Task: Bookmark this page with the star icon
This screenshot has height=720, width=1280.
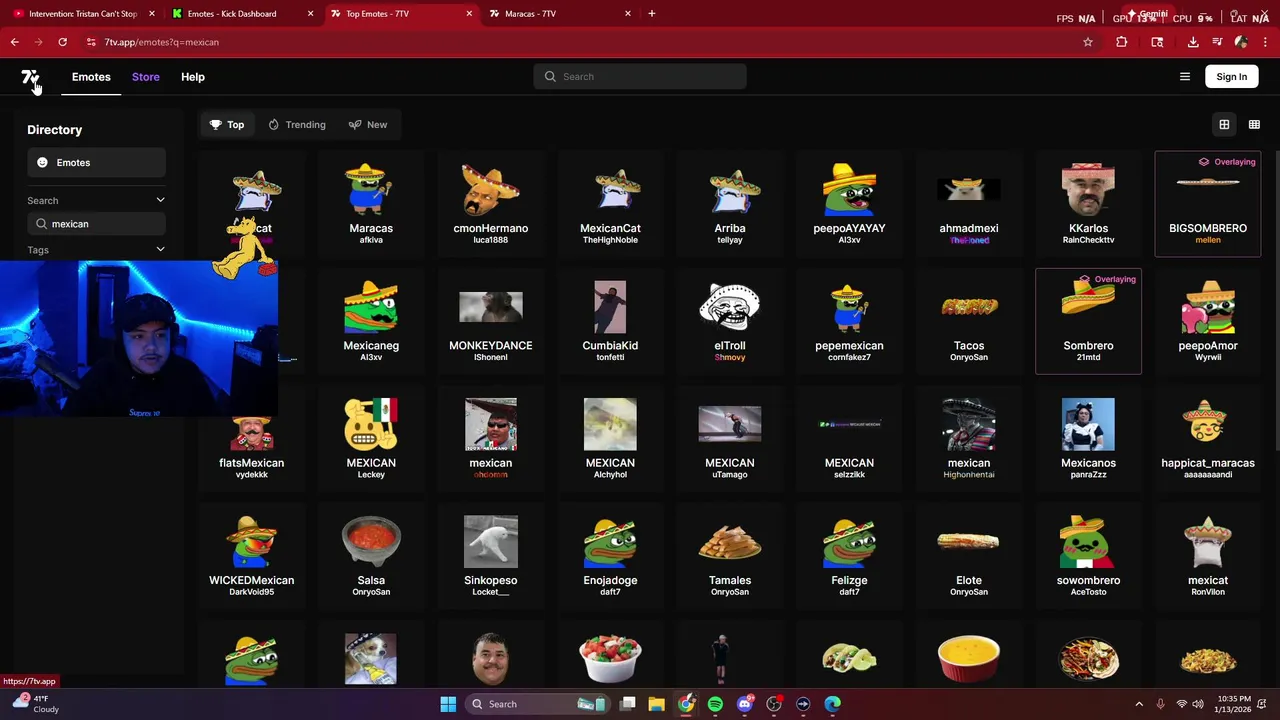Action: click(1088, 42)
